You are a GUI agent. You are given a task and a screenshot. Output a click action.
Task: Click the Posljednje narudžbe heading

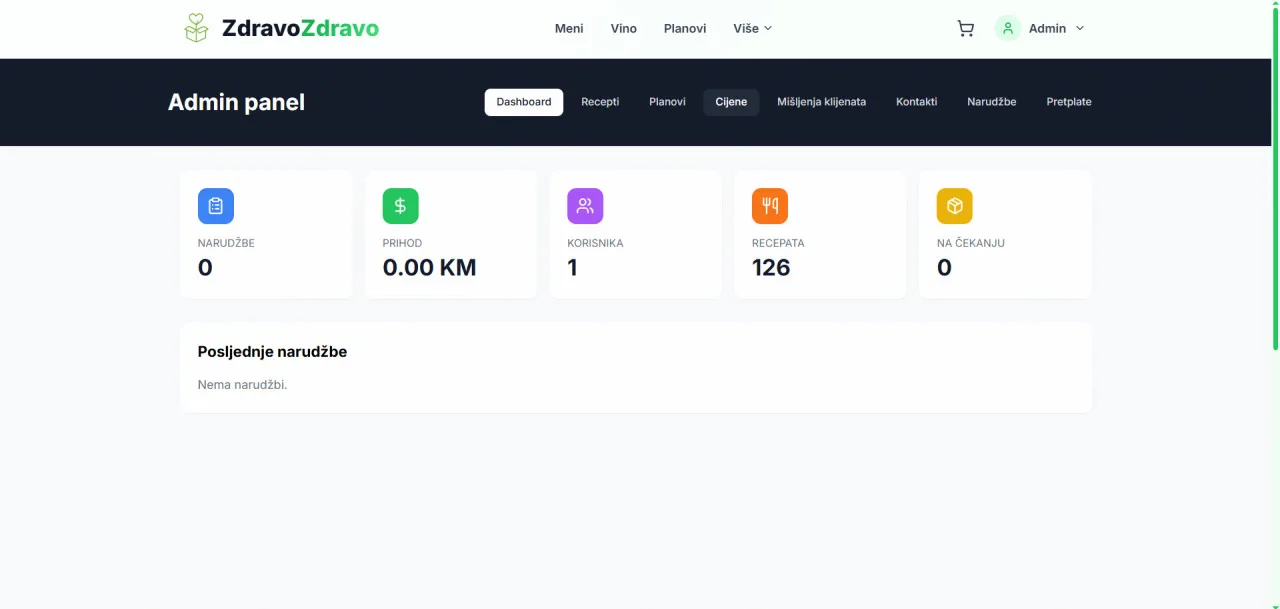(x=272, y=352)
